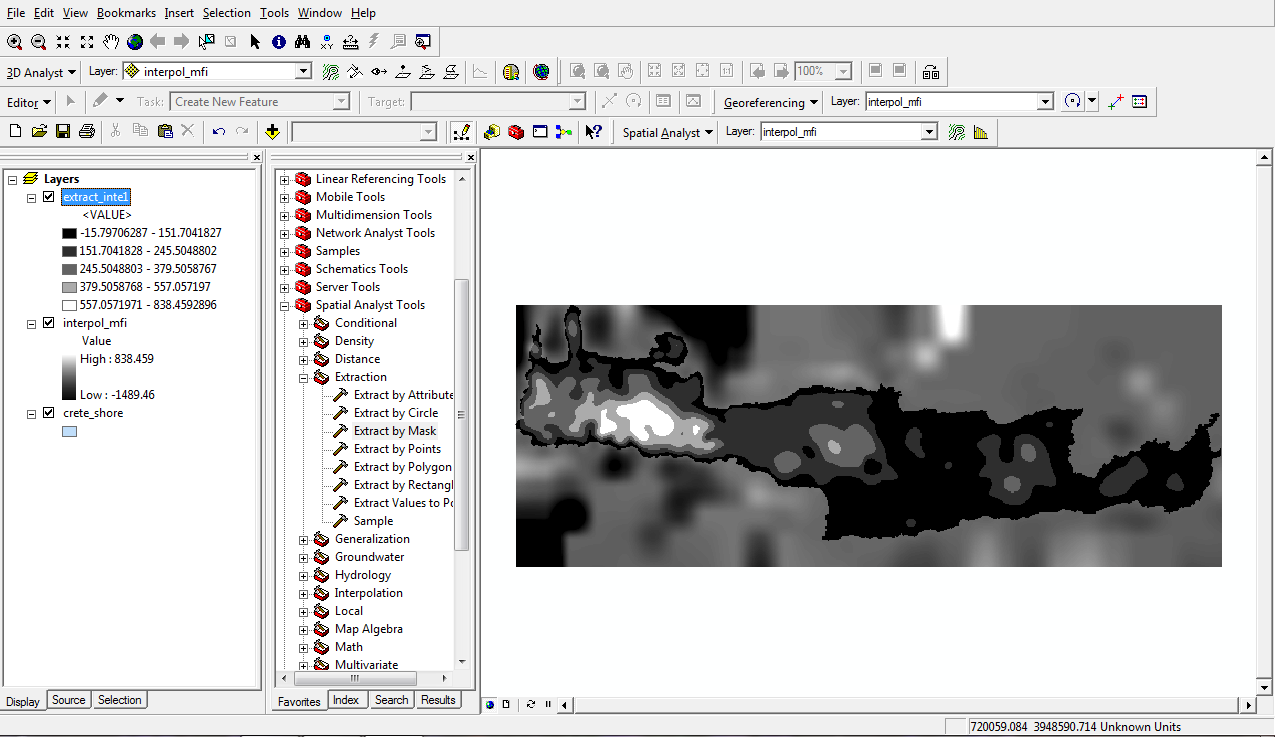1275x737 pixels.
Task: Undo the last action
Action: 218,131
